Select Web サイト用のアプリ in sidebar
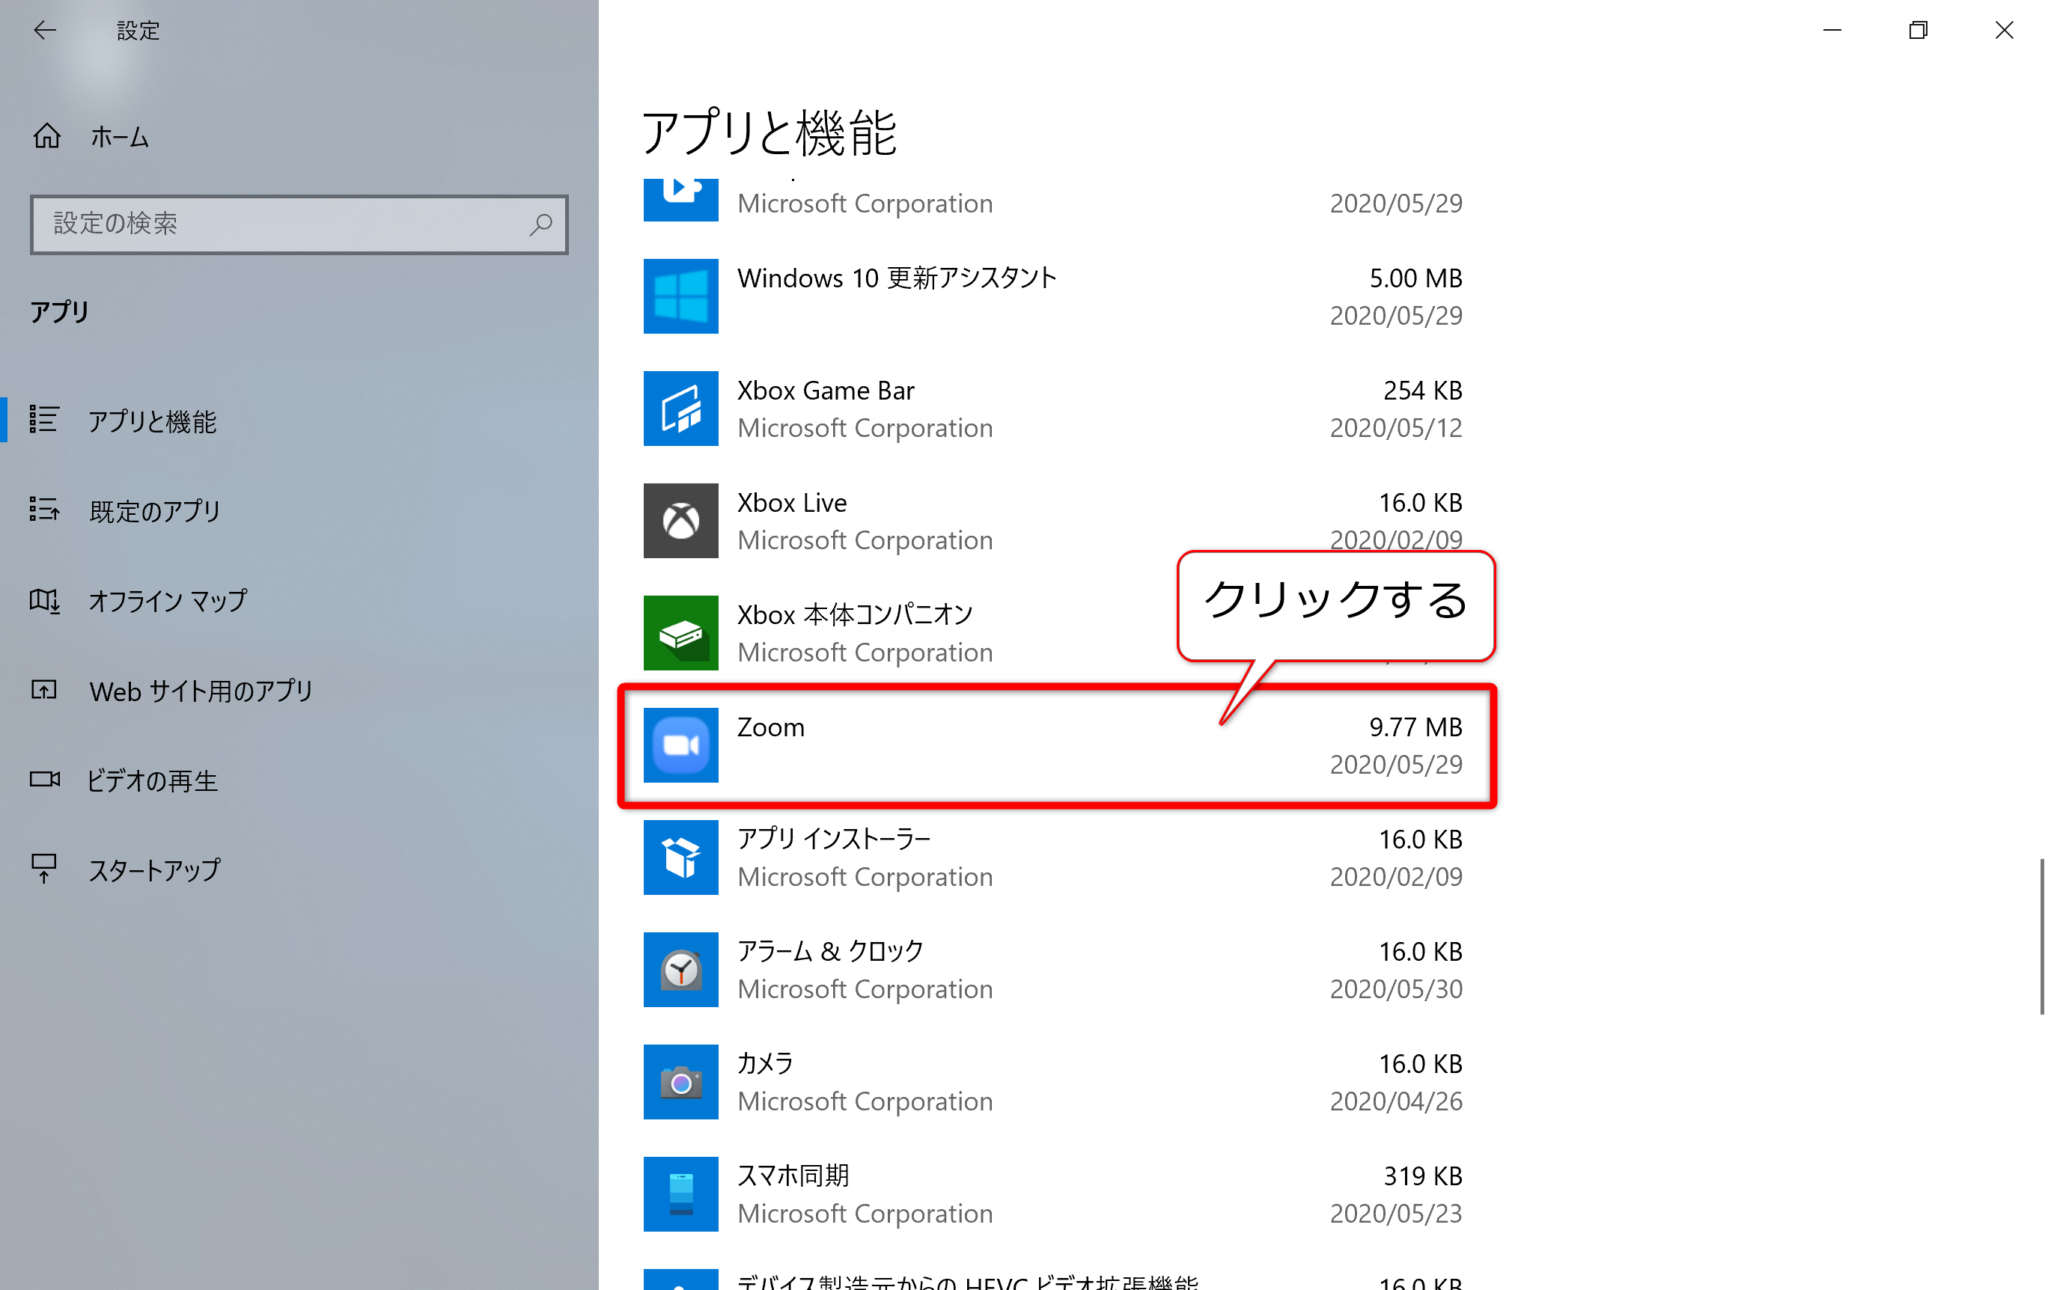This screenshot has width=2048, height=1290. tap(200, 690)
